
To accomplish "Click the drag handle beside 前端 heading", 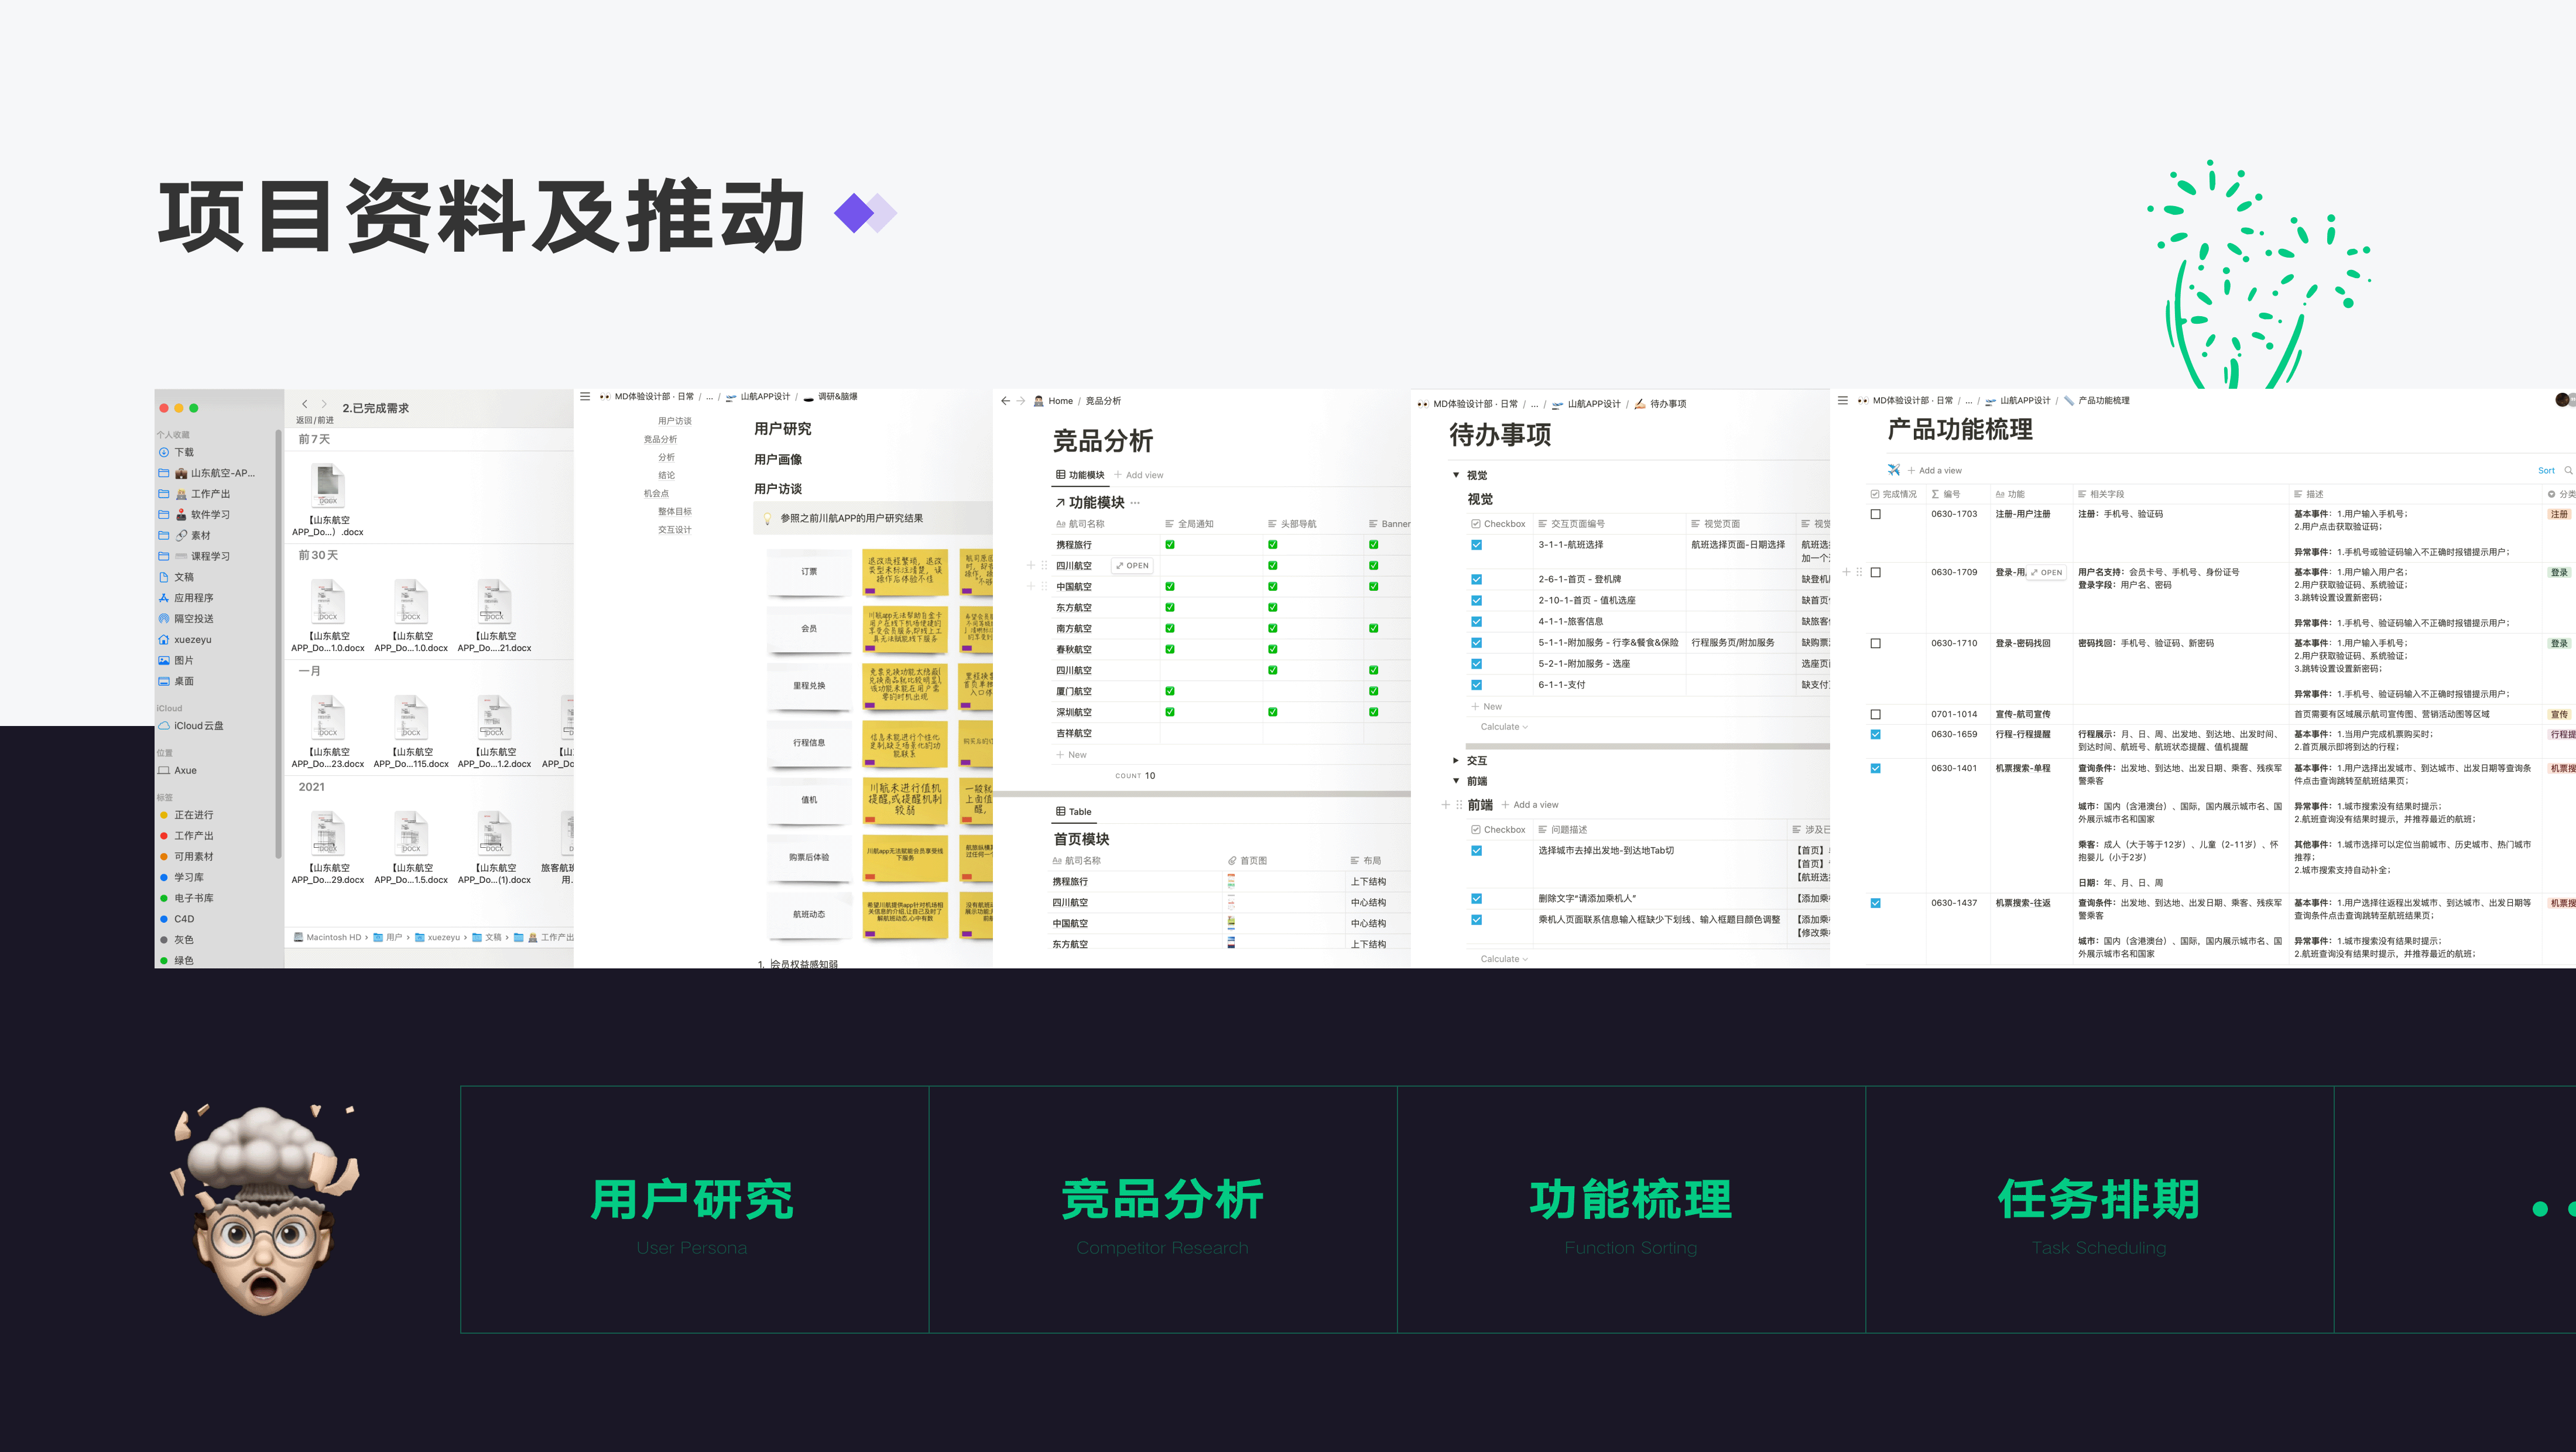I will (x=1459, y=804).
